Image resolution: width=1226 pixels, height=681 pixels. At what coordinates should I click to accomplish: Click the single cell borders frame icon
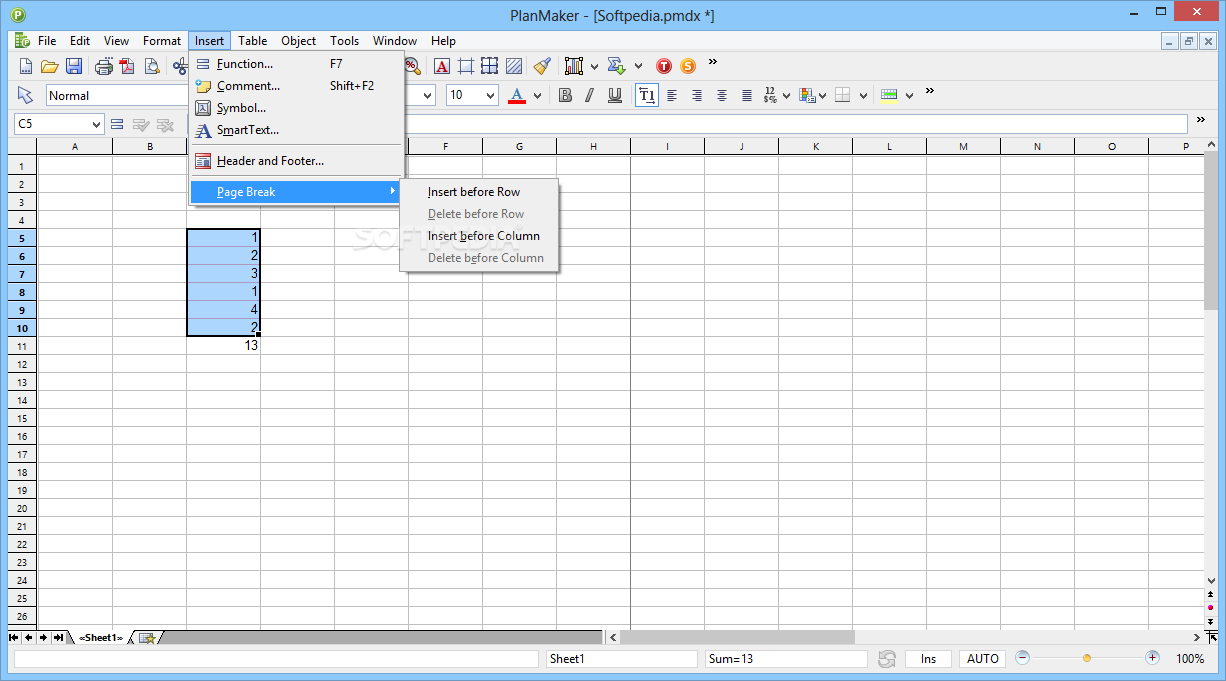465,66
